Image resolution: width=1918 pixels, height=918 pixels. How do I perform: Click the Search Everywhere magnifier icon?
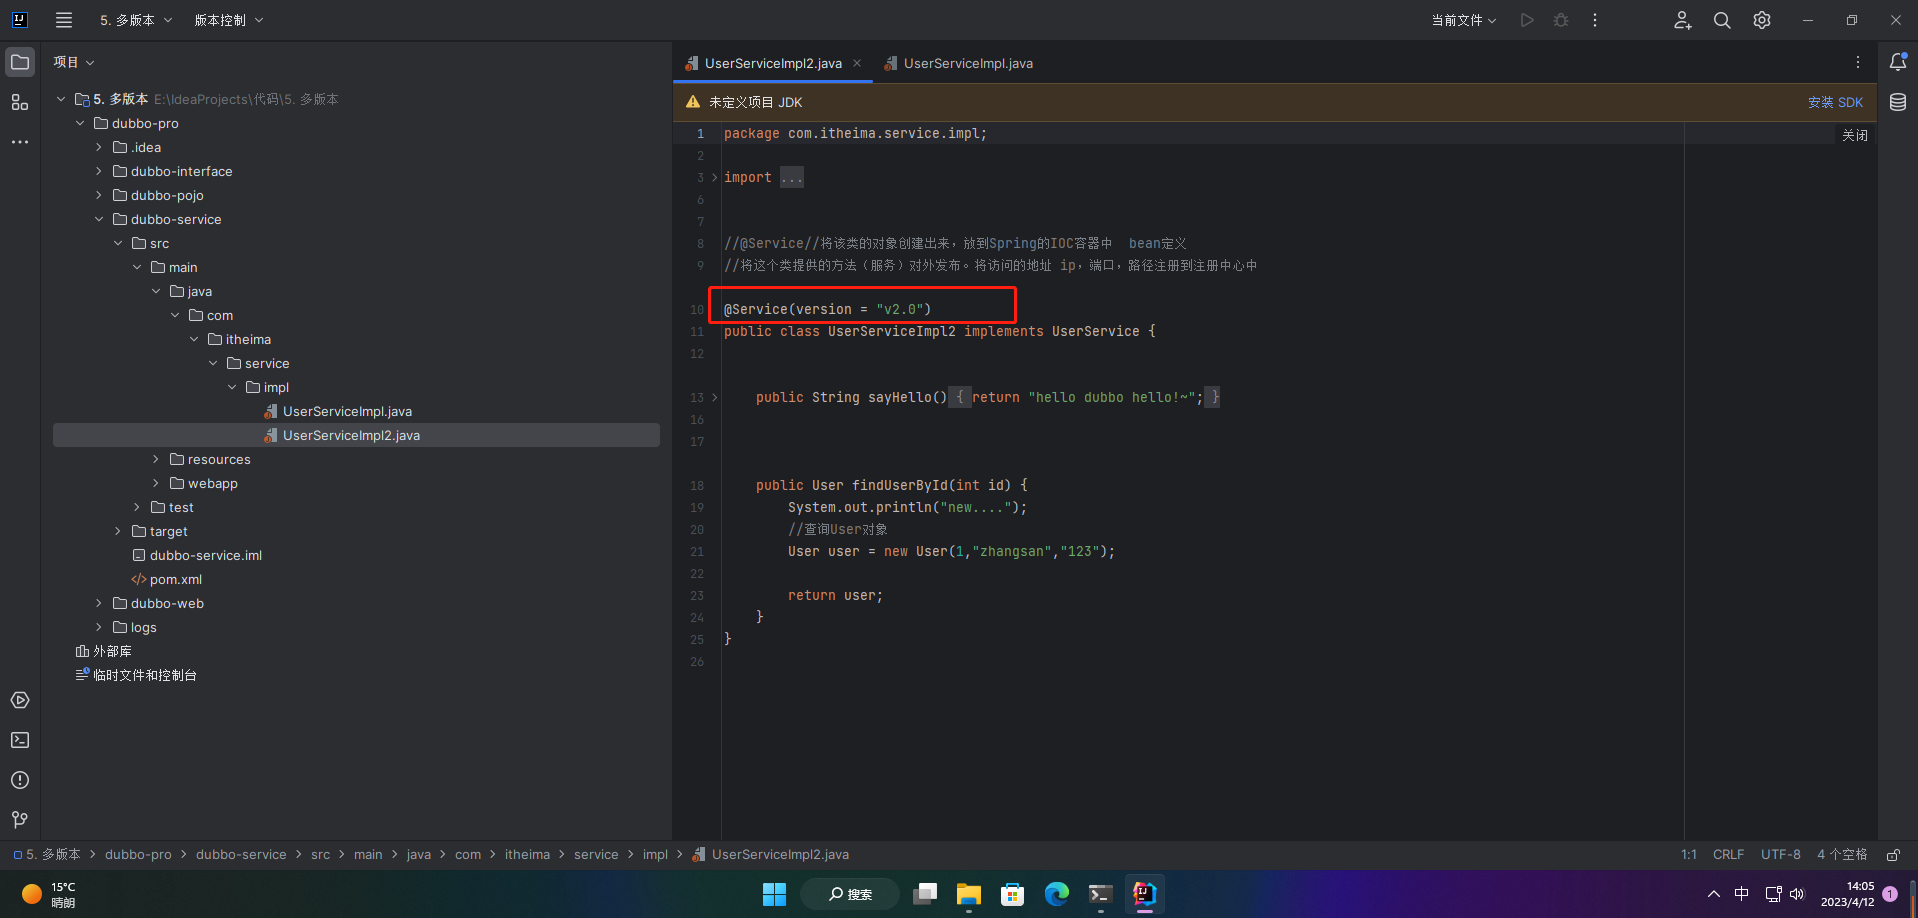tap(1722, 20)
